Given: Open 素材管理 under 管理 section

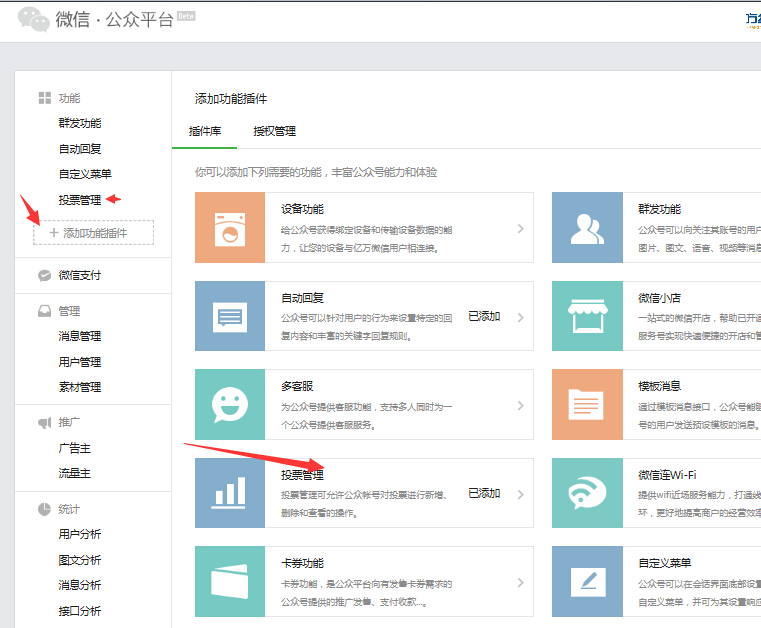Looking at the screenshot, I should 79,387.
